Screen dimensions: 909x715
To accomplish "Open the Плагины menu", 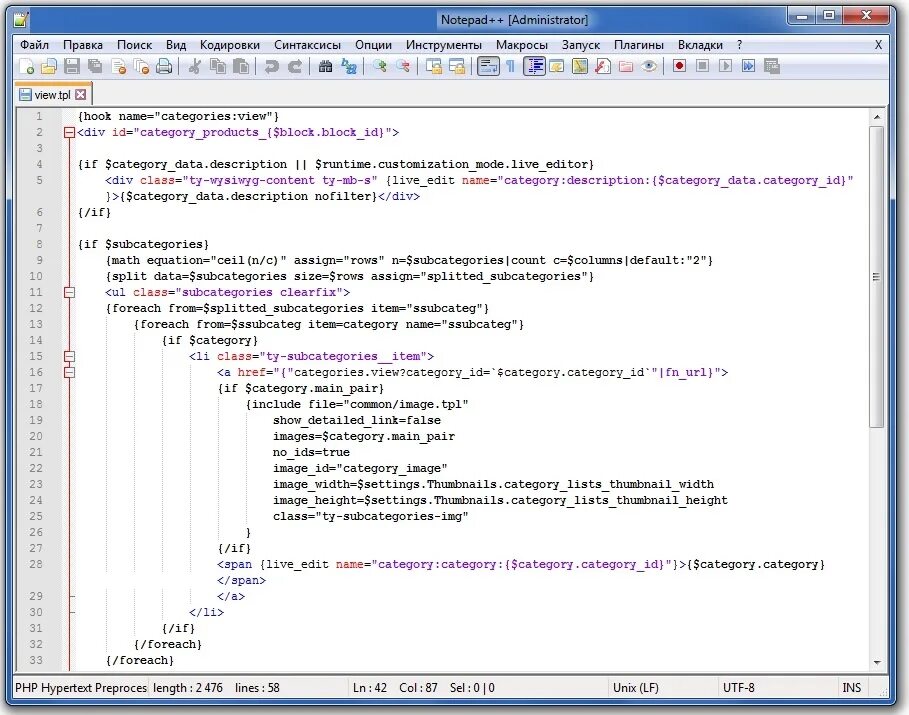I will tap(639, 45).
